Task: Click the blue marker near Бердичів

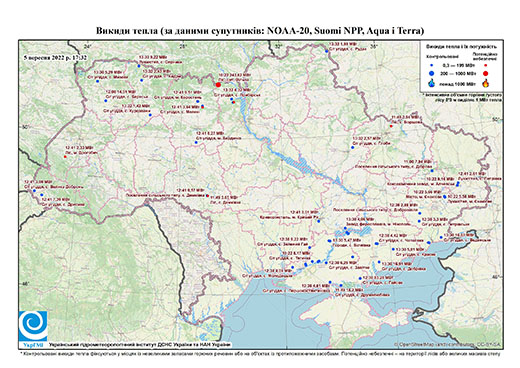Action: [196, 142]
